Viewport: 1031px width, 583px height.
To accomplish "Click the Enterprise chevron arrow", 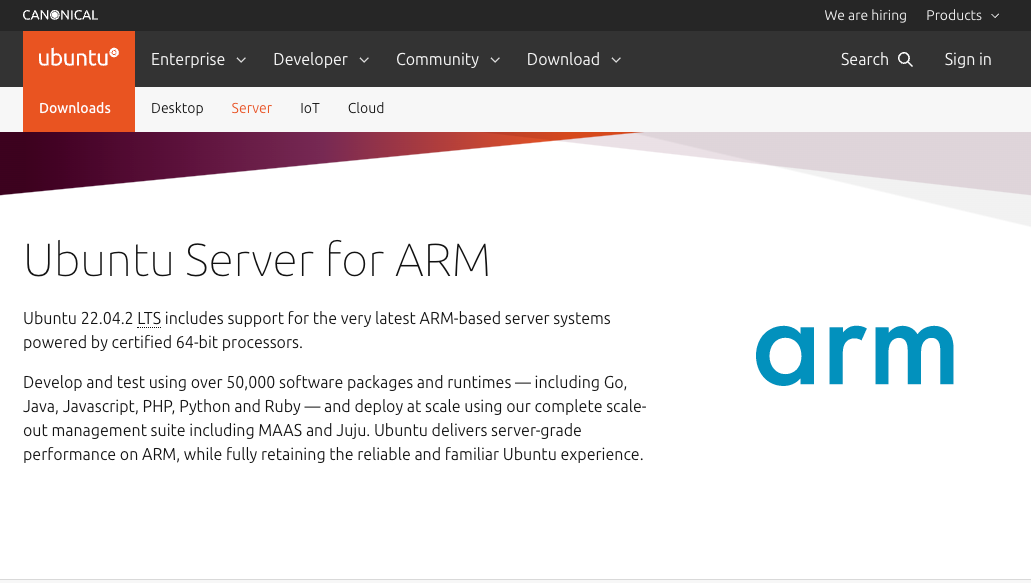I will [241, 60].
